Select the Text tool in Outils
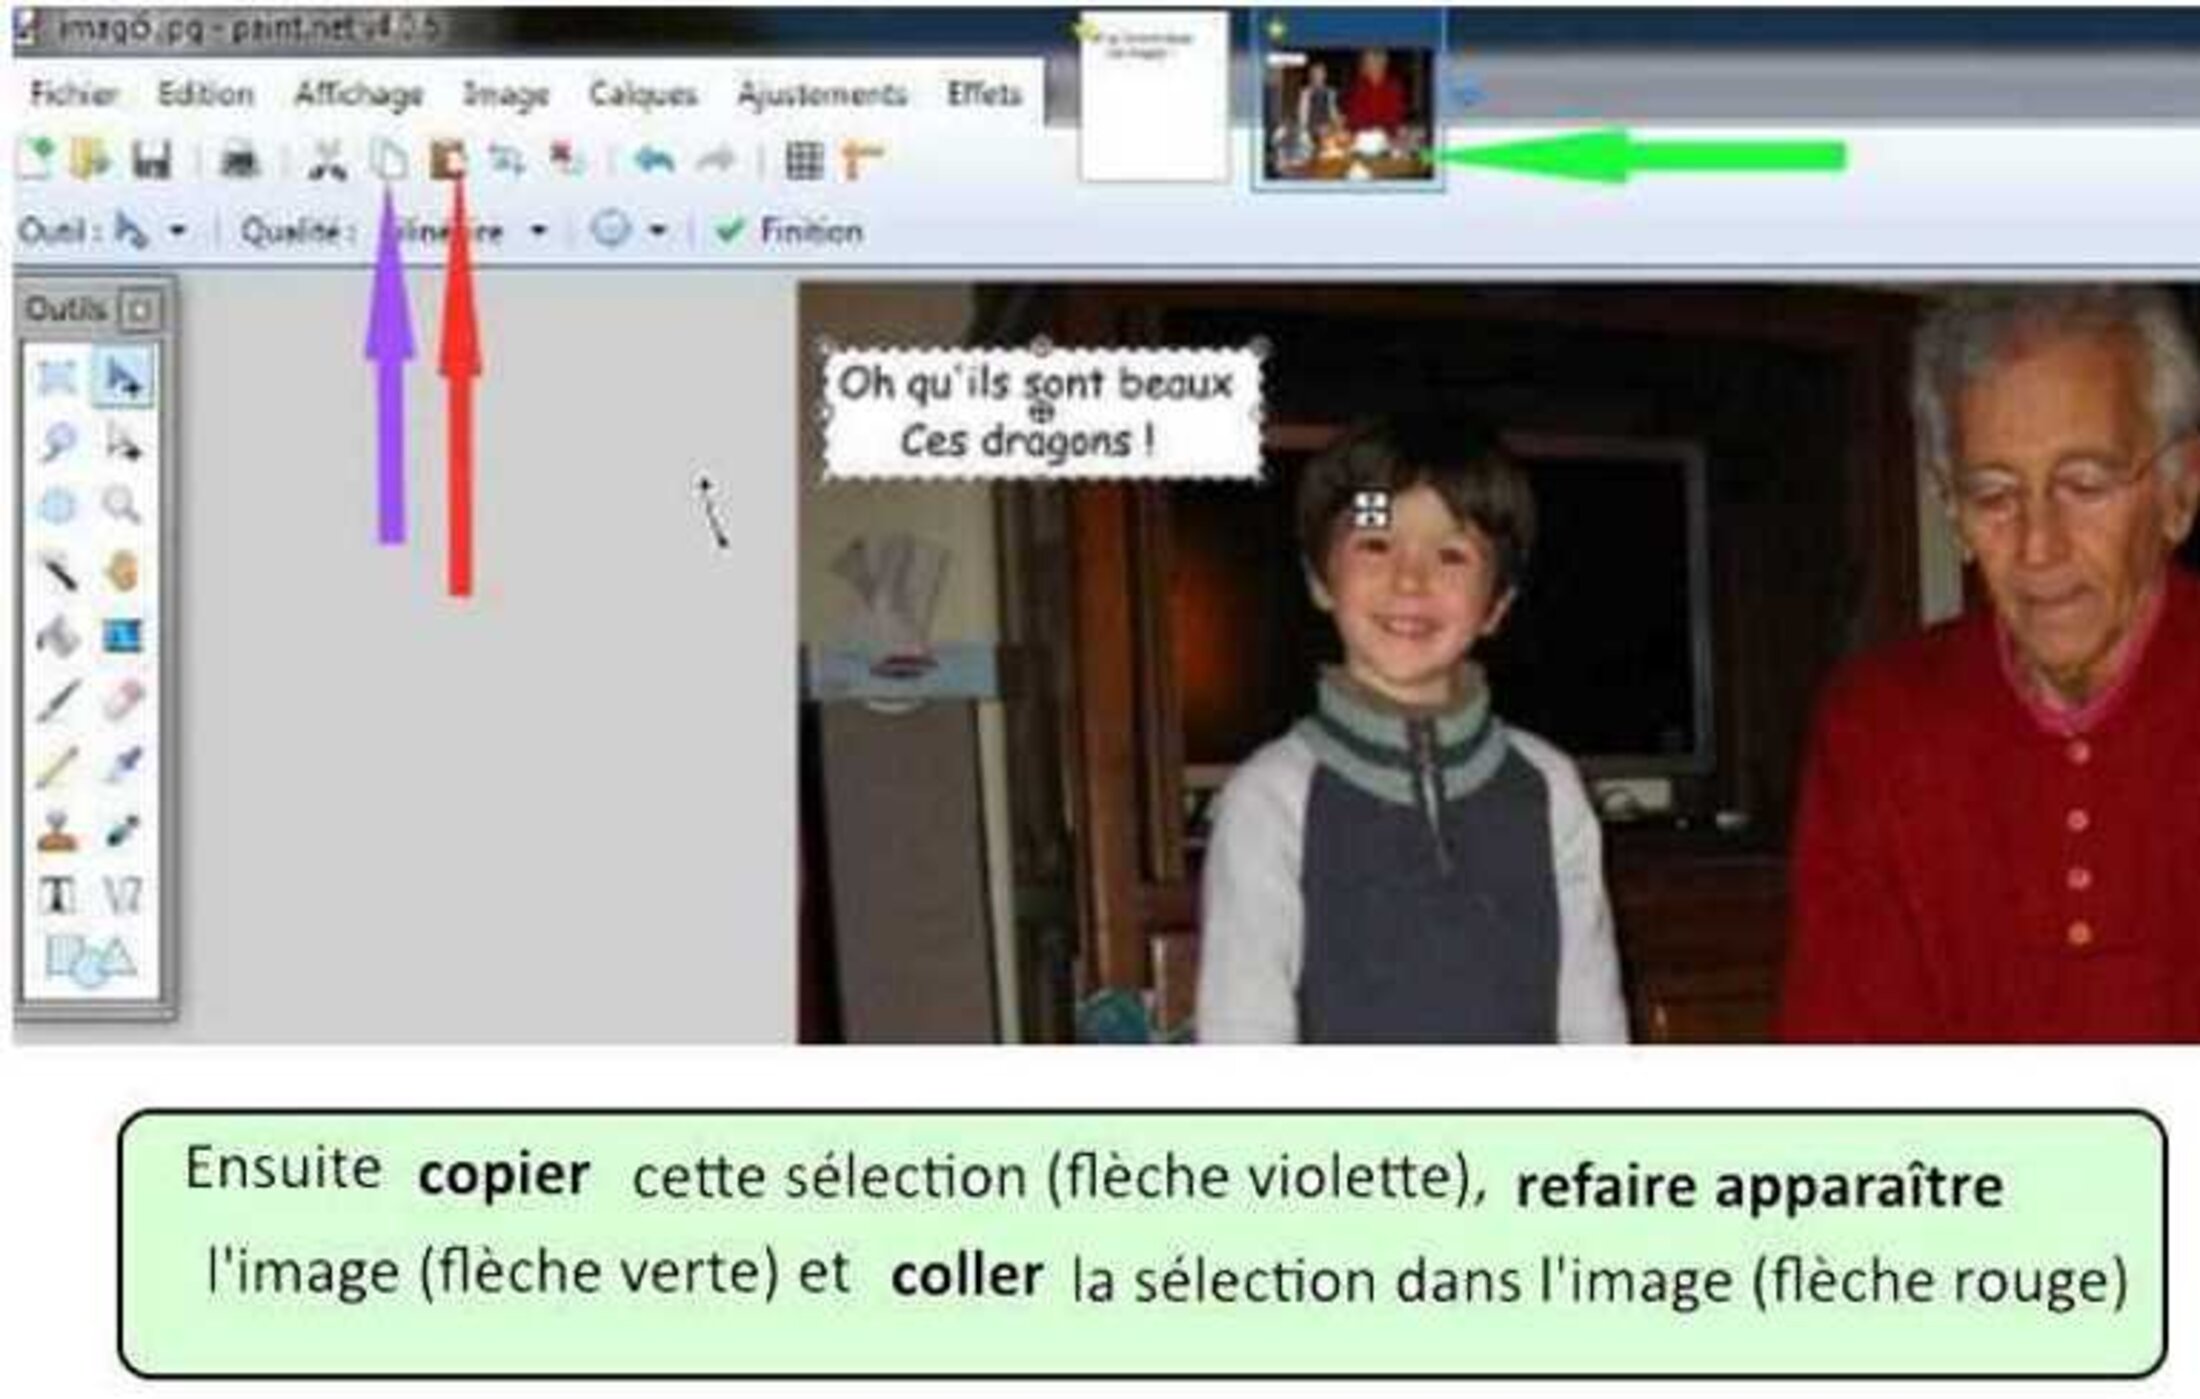The width and height of the screenshot is (2200, 1399). pos(56,895)
